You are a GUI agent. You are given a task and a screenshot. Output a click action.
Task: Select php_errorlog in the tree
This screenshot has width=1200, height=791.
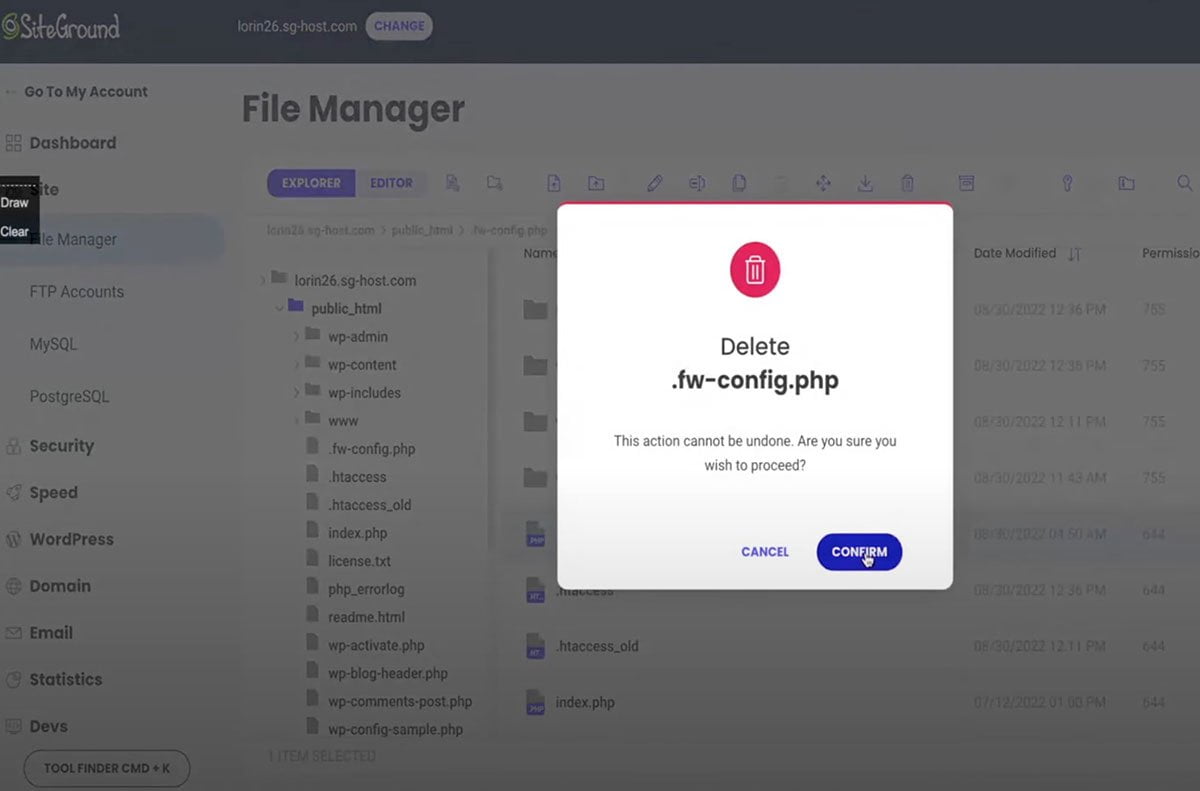point(366,589)
